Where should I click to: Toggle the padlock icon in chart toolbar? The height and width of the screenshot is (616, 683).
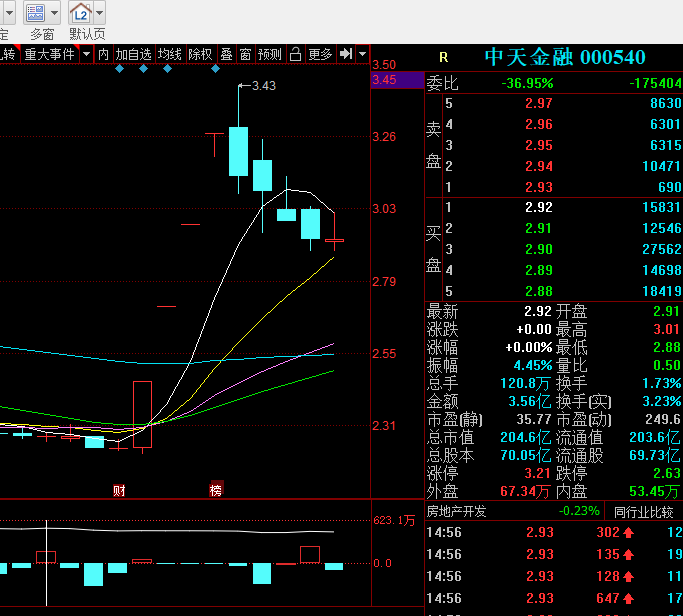coord(295,54)
